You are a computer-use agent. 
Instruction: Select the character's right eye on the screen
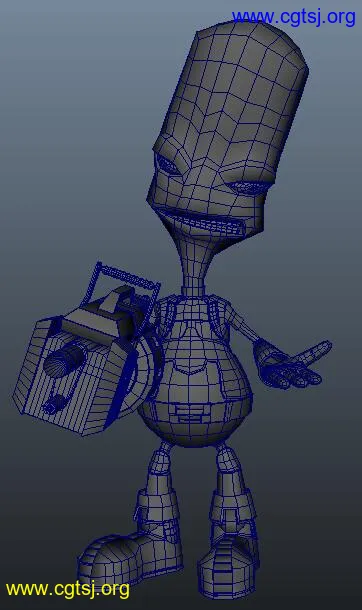[248, 188]
